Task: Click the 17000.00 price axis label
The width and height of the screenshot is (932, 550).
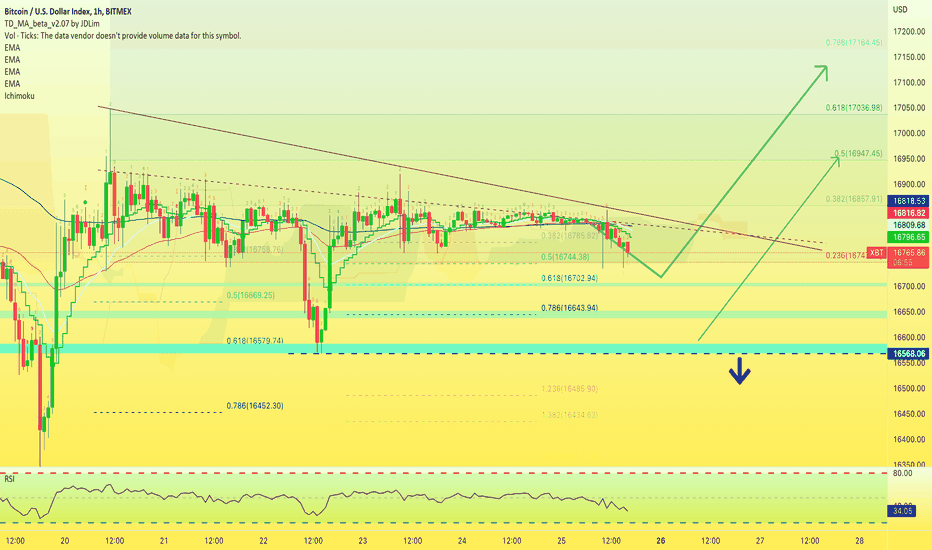Action: pos(909,133)
